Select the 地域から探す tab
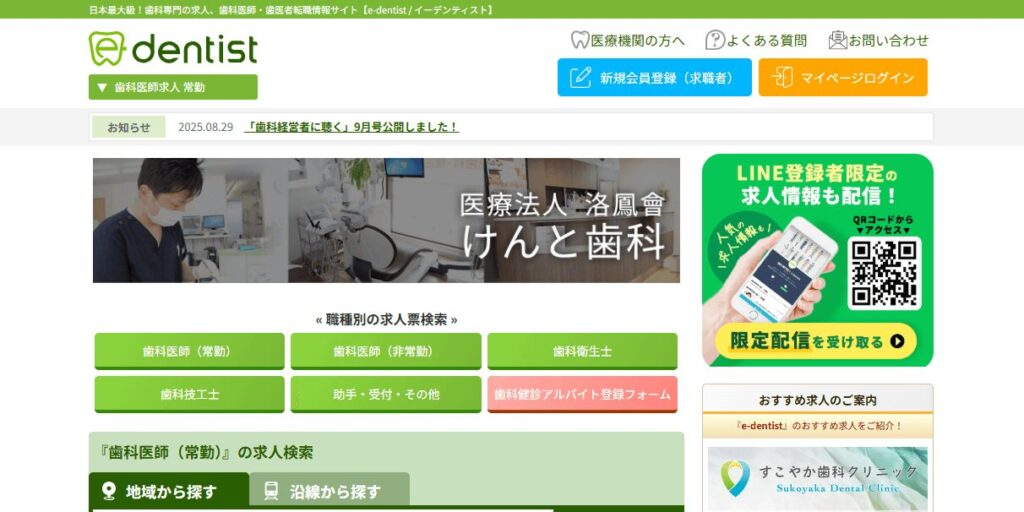The image size is (1024, 512). click(169, 490)
